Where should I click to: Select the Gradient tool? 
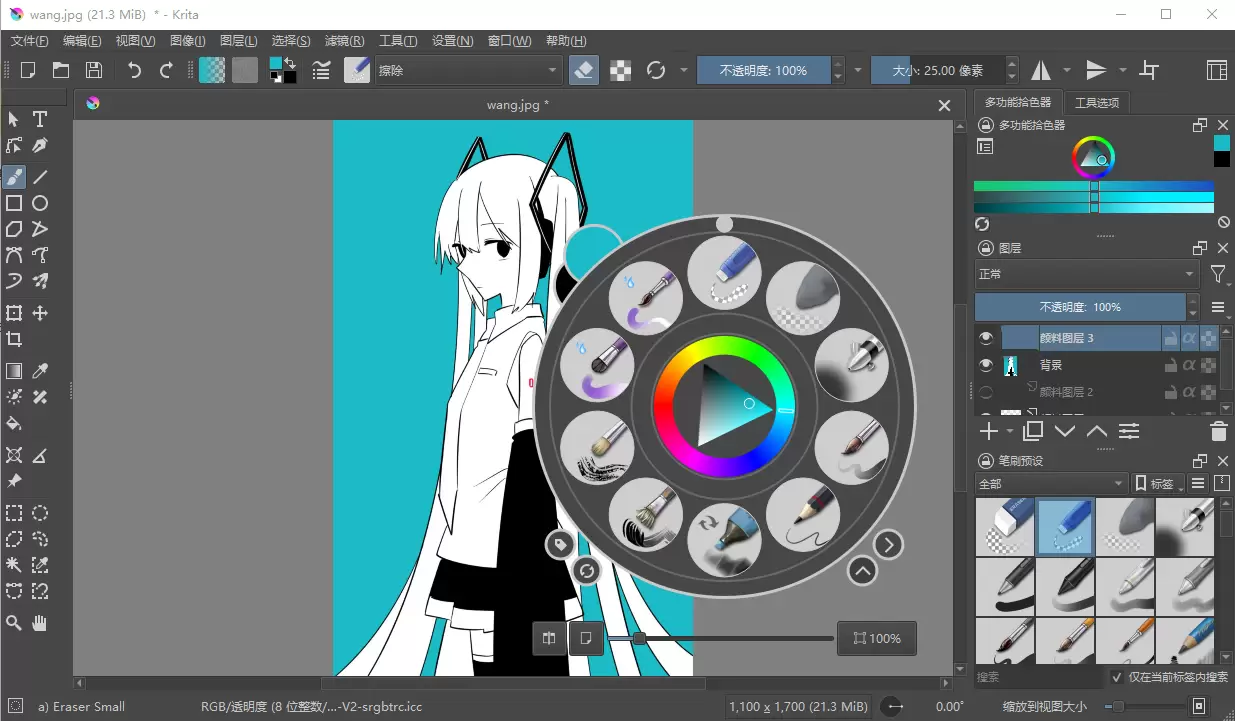coord(14,371)
